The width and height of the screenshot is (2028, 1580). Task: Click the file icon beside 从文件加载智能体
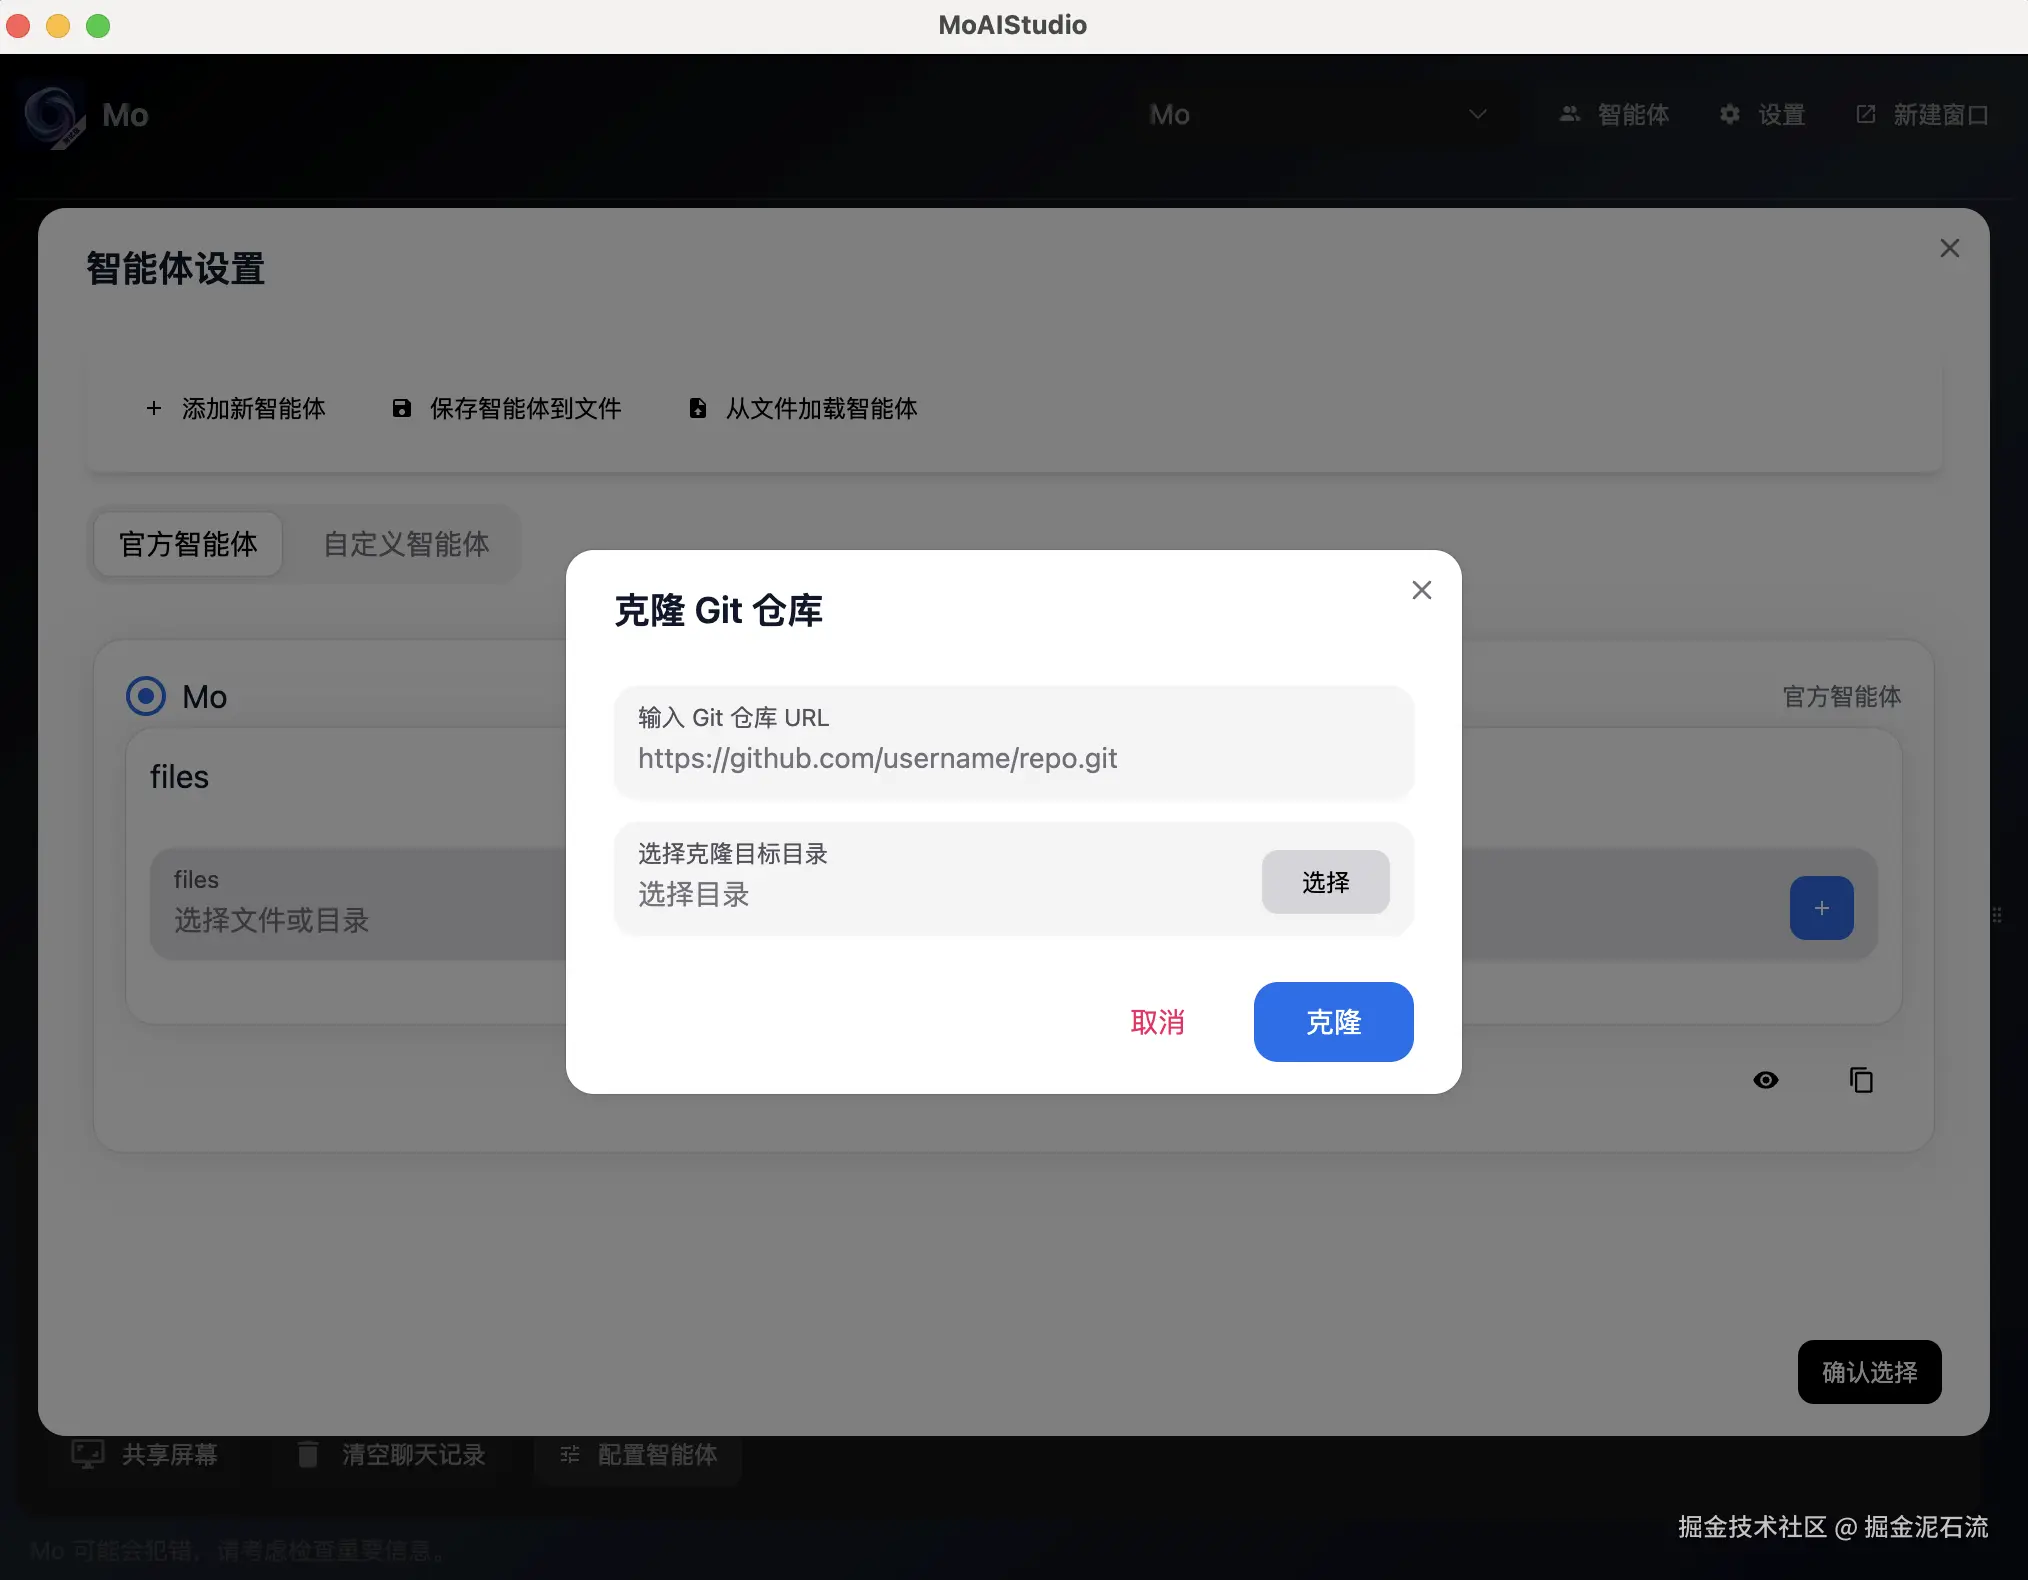pyautogui.click(x=698, y=408)
